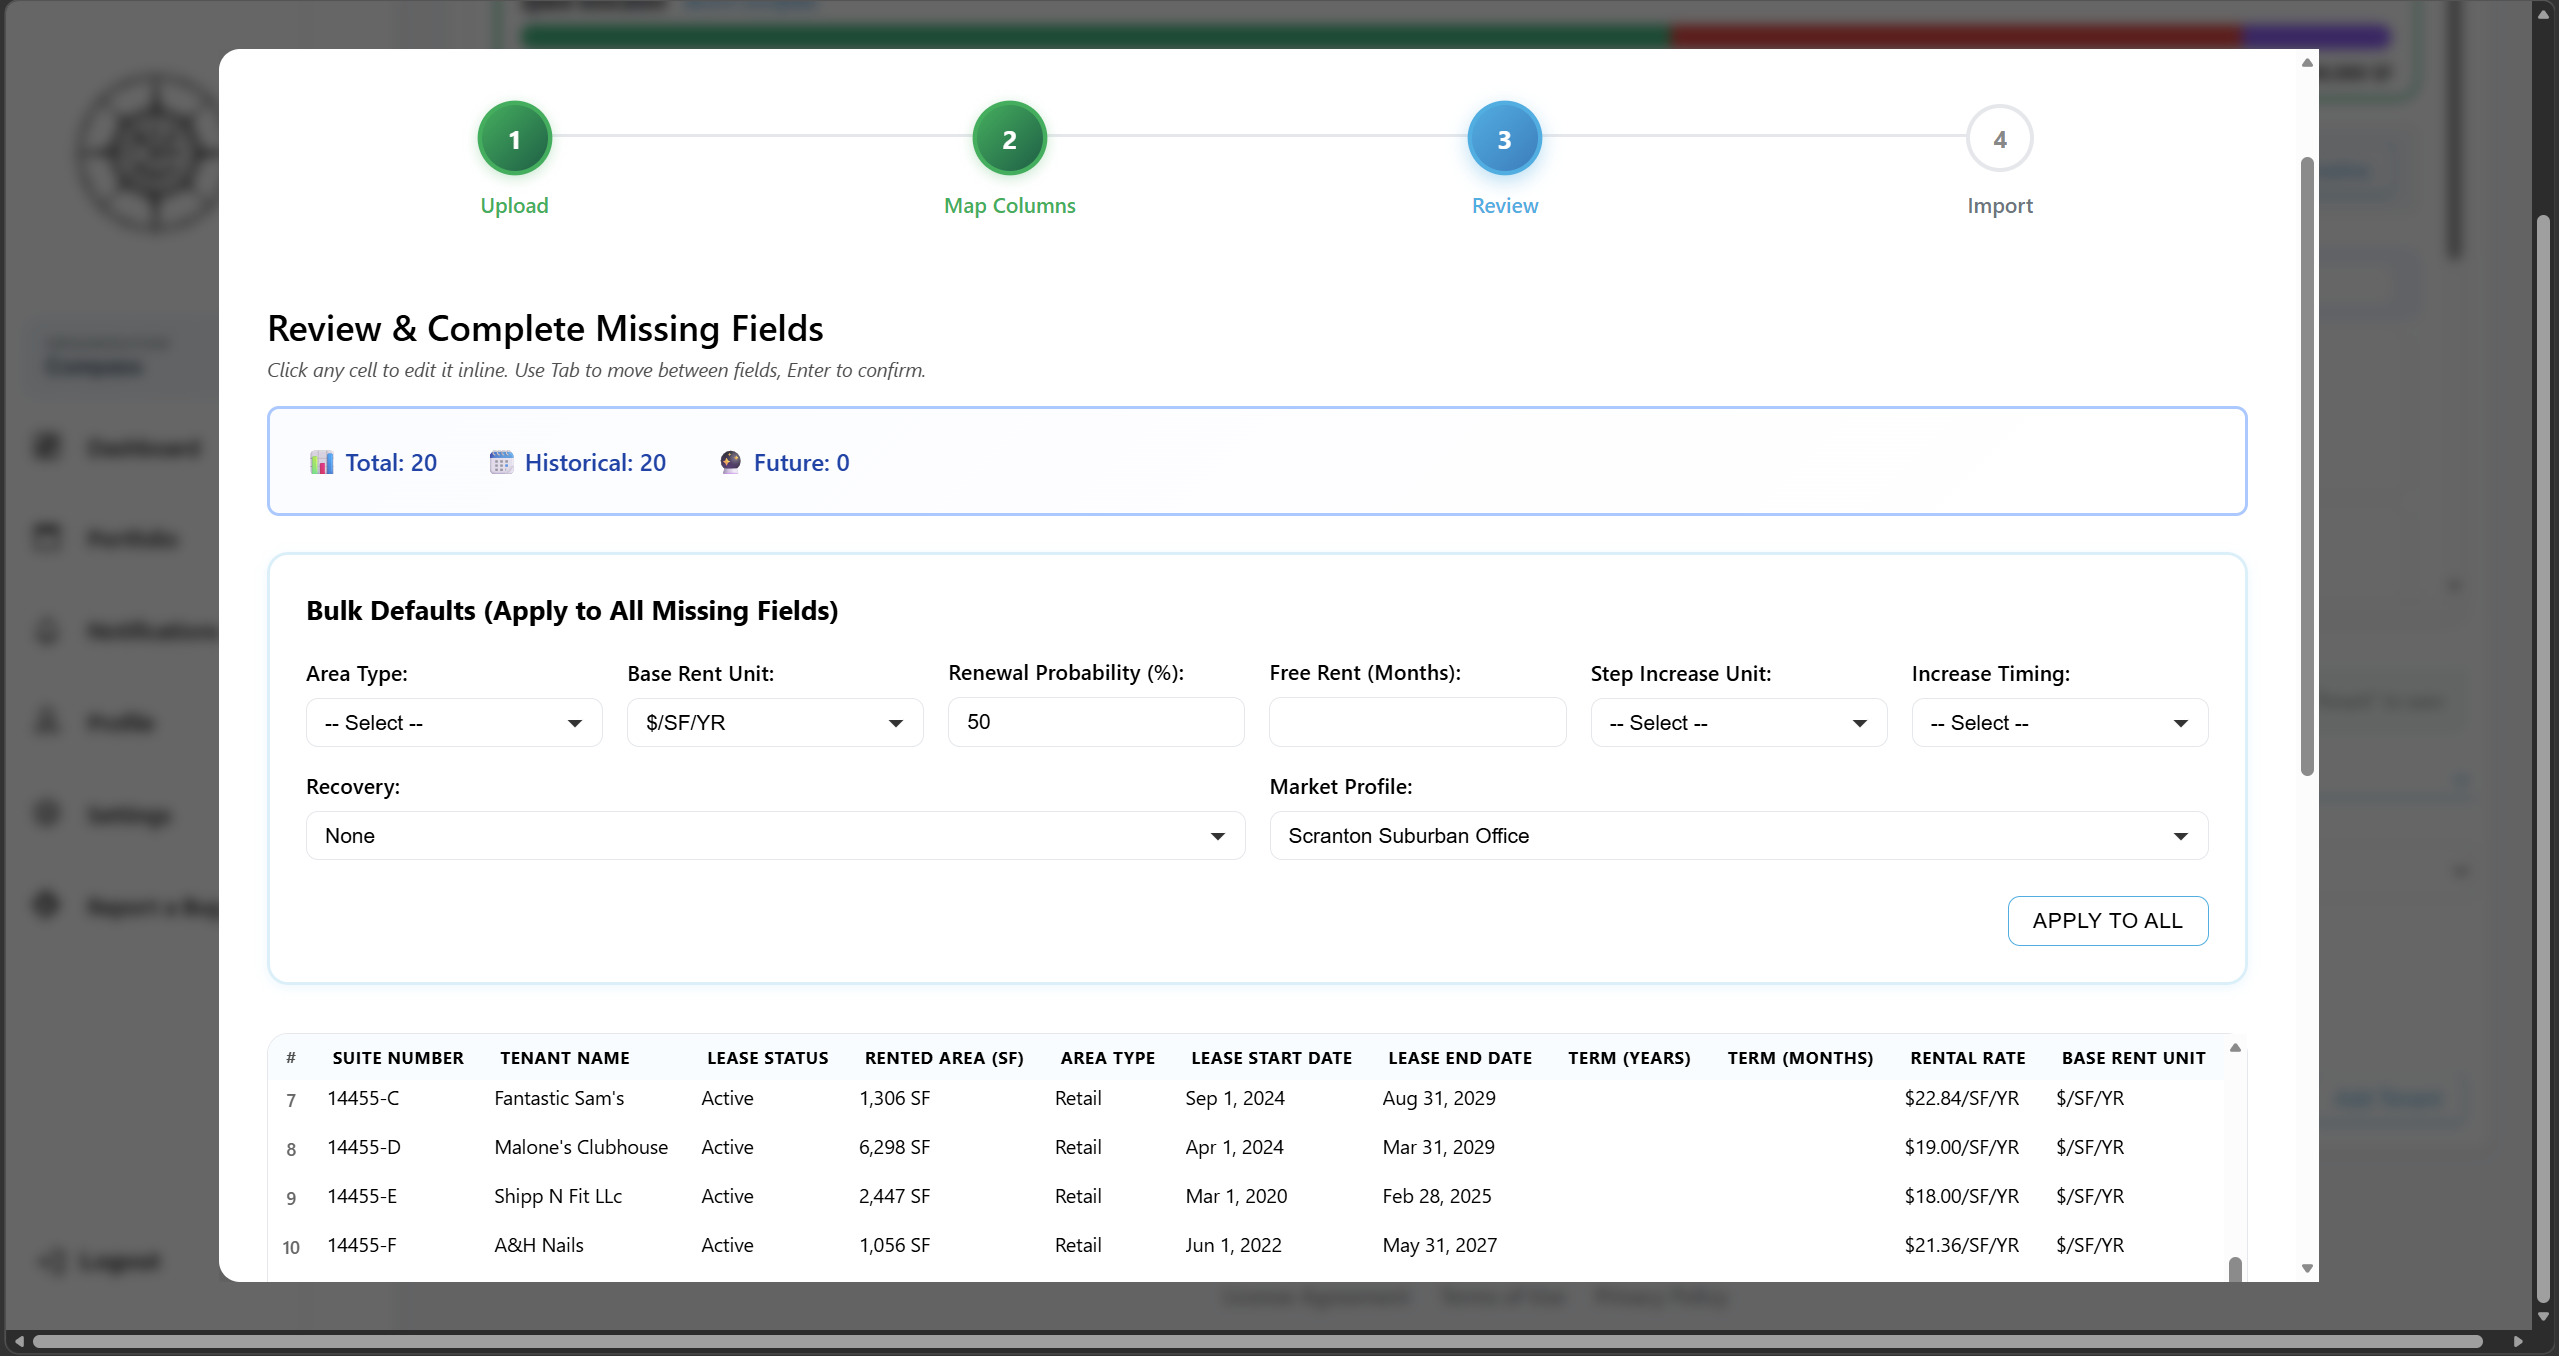Click the Profile sidebar icon
The height and width of the screenshot is (1356, 2559).
click(x=45, y=721)
